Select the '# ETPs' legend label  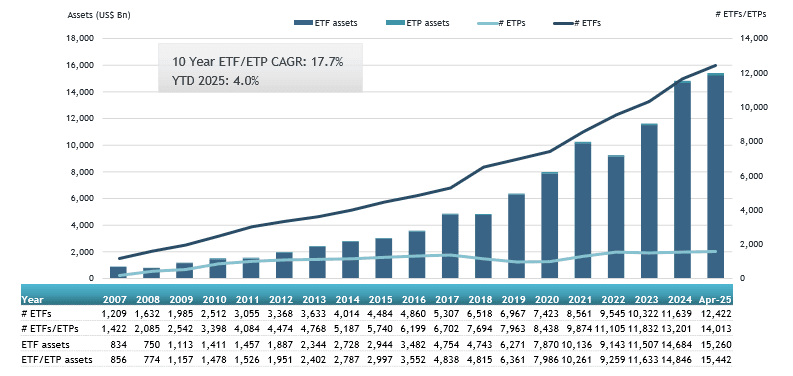pyautogui.click(x=512, y=23)
